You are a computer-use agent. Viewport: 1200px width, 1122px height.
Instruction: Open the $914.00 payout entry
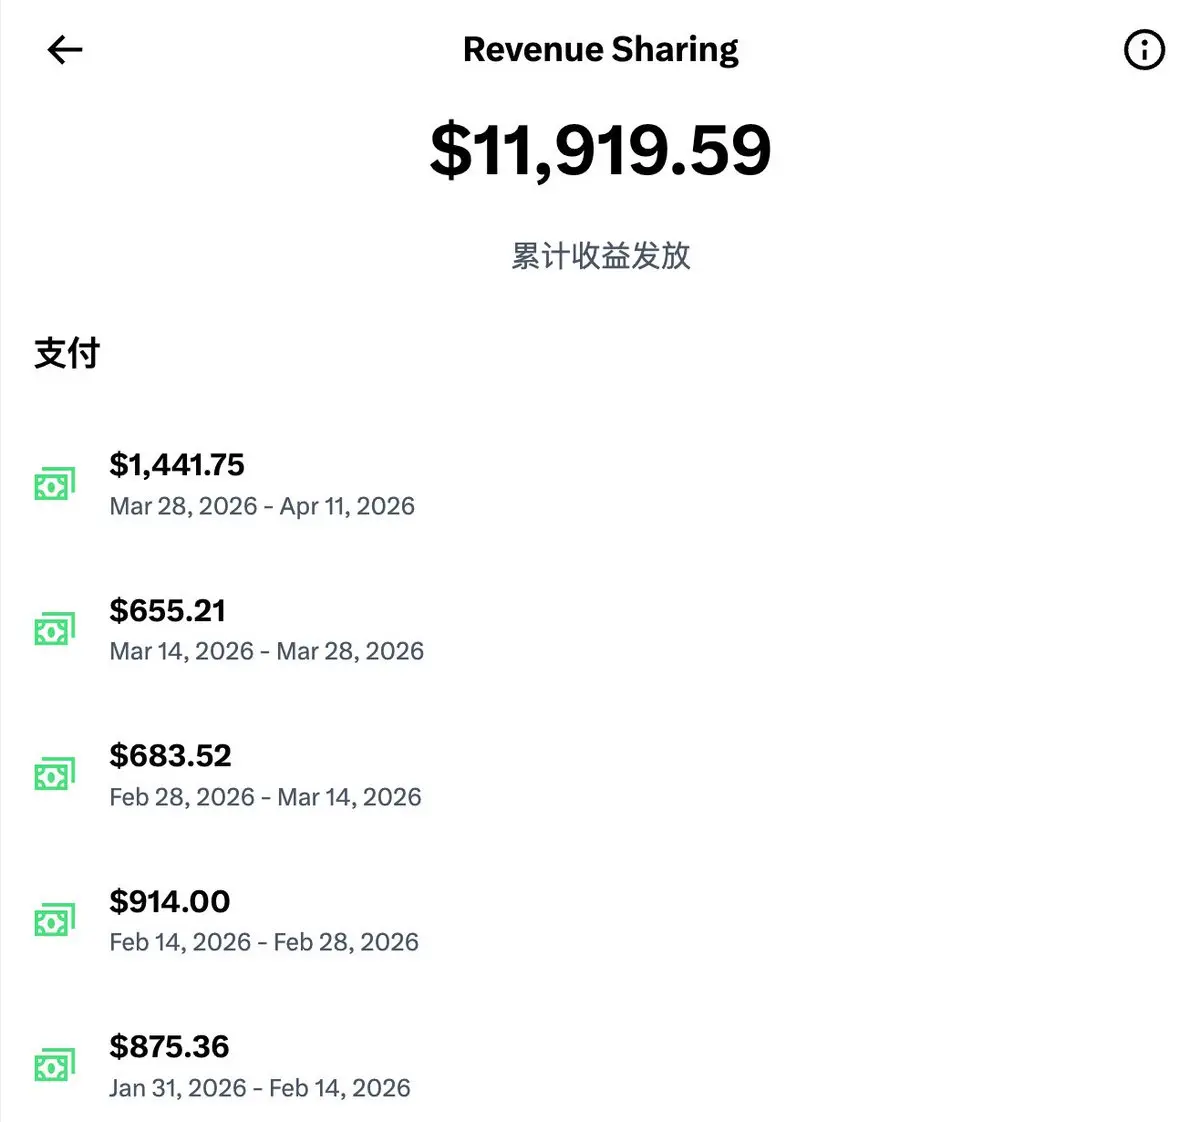(x=170, y=901)
